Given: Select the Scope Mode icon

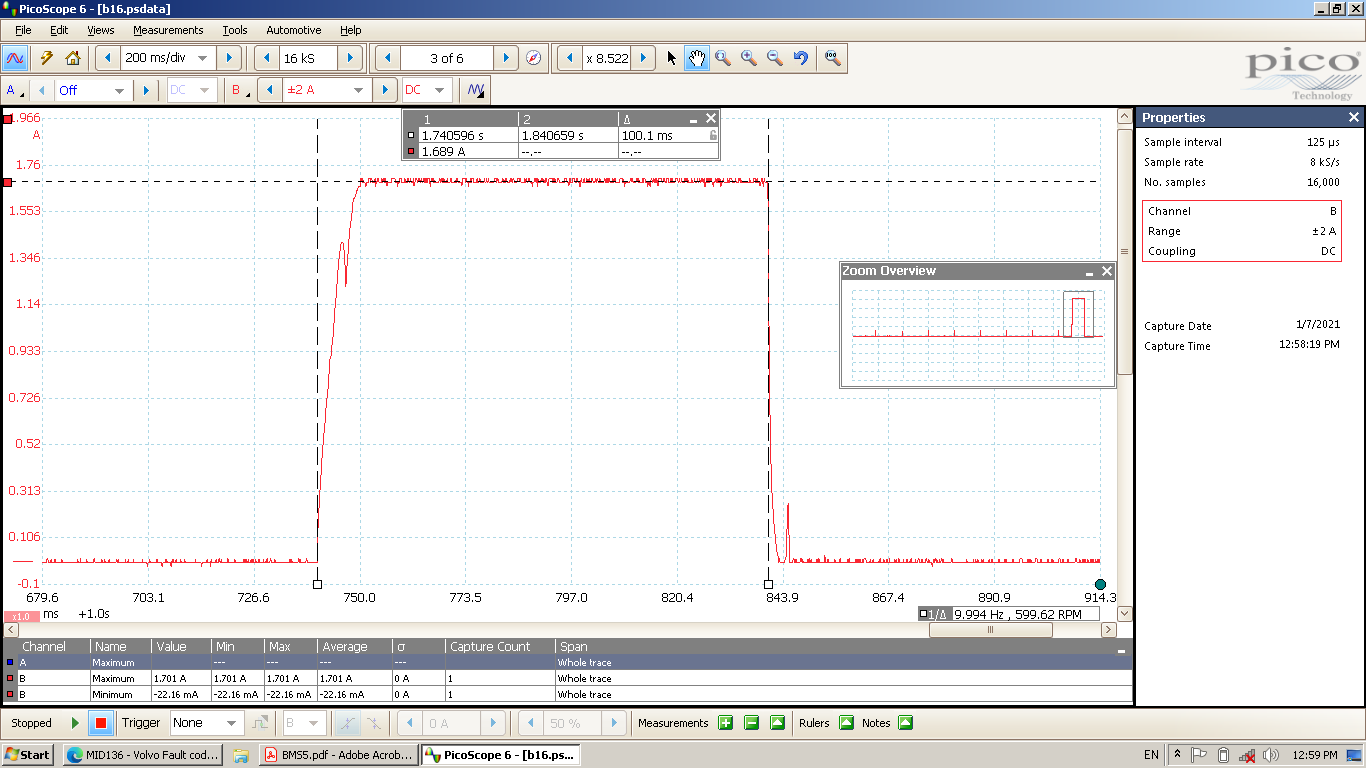Looking at the screenshot, I should coord(15,58).
